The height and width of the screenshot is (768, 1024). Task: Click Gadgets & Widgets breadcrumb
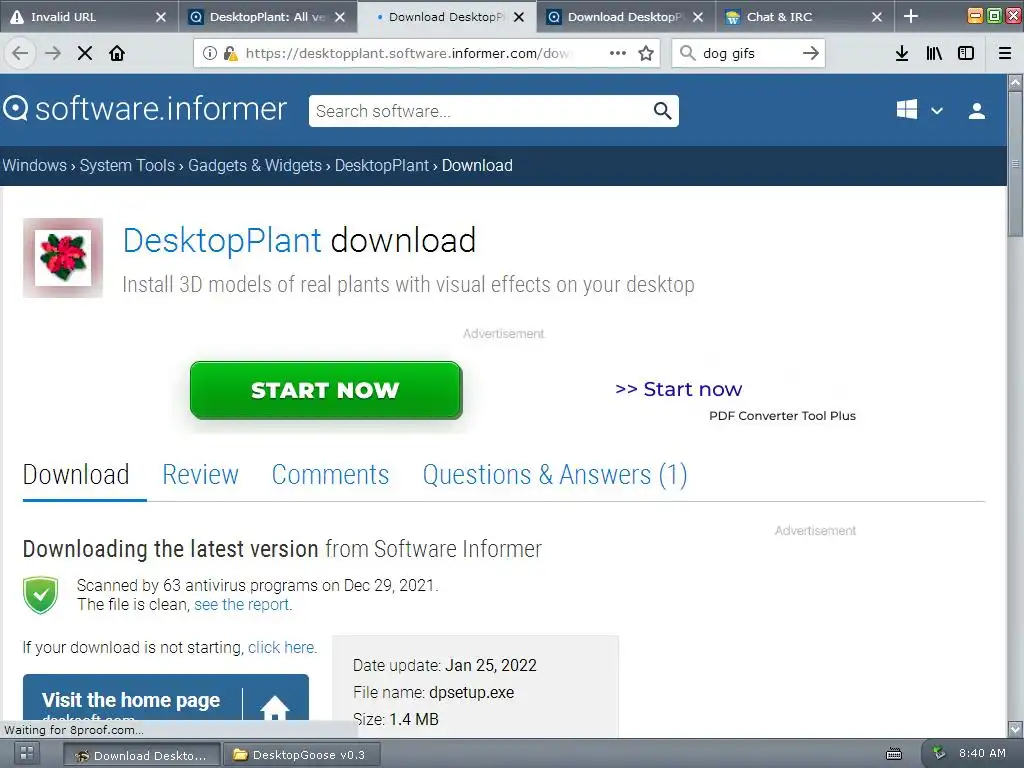click(x=255, y=165)
